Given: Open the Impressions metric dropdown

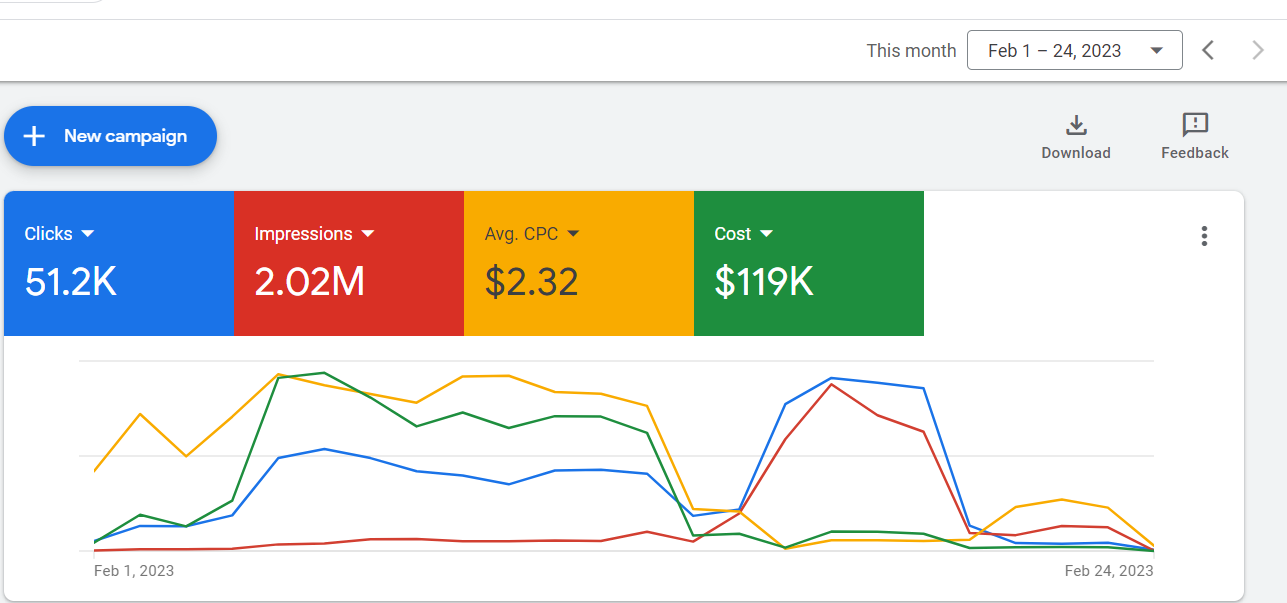Looking at the screenshot, I should 369,233.
